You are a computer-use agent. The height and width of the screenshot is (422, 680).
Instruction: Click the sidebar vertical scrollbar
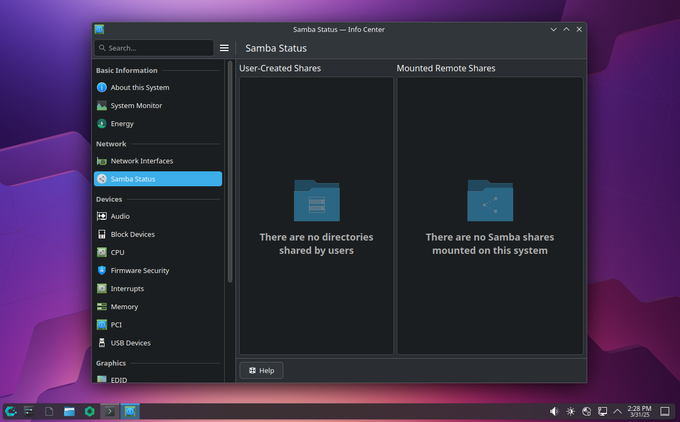[x=230, y=171]
